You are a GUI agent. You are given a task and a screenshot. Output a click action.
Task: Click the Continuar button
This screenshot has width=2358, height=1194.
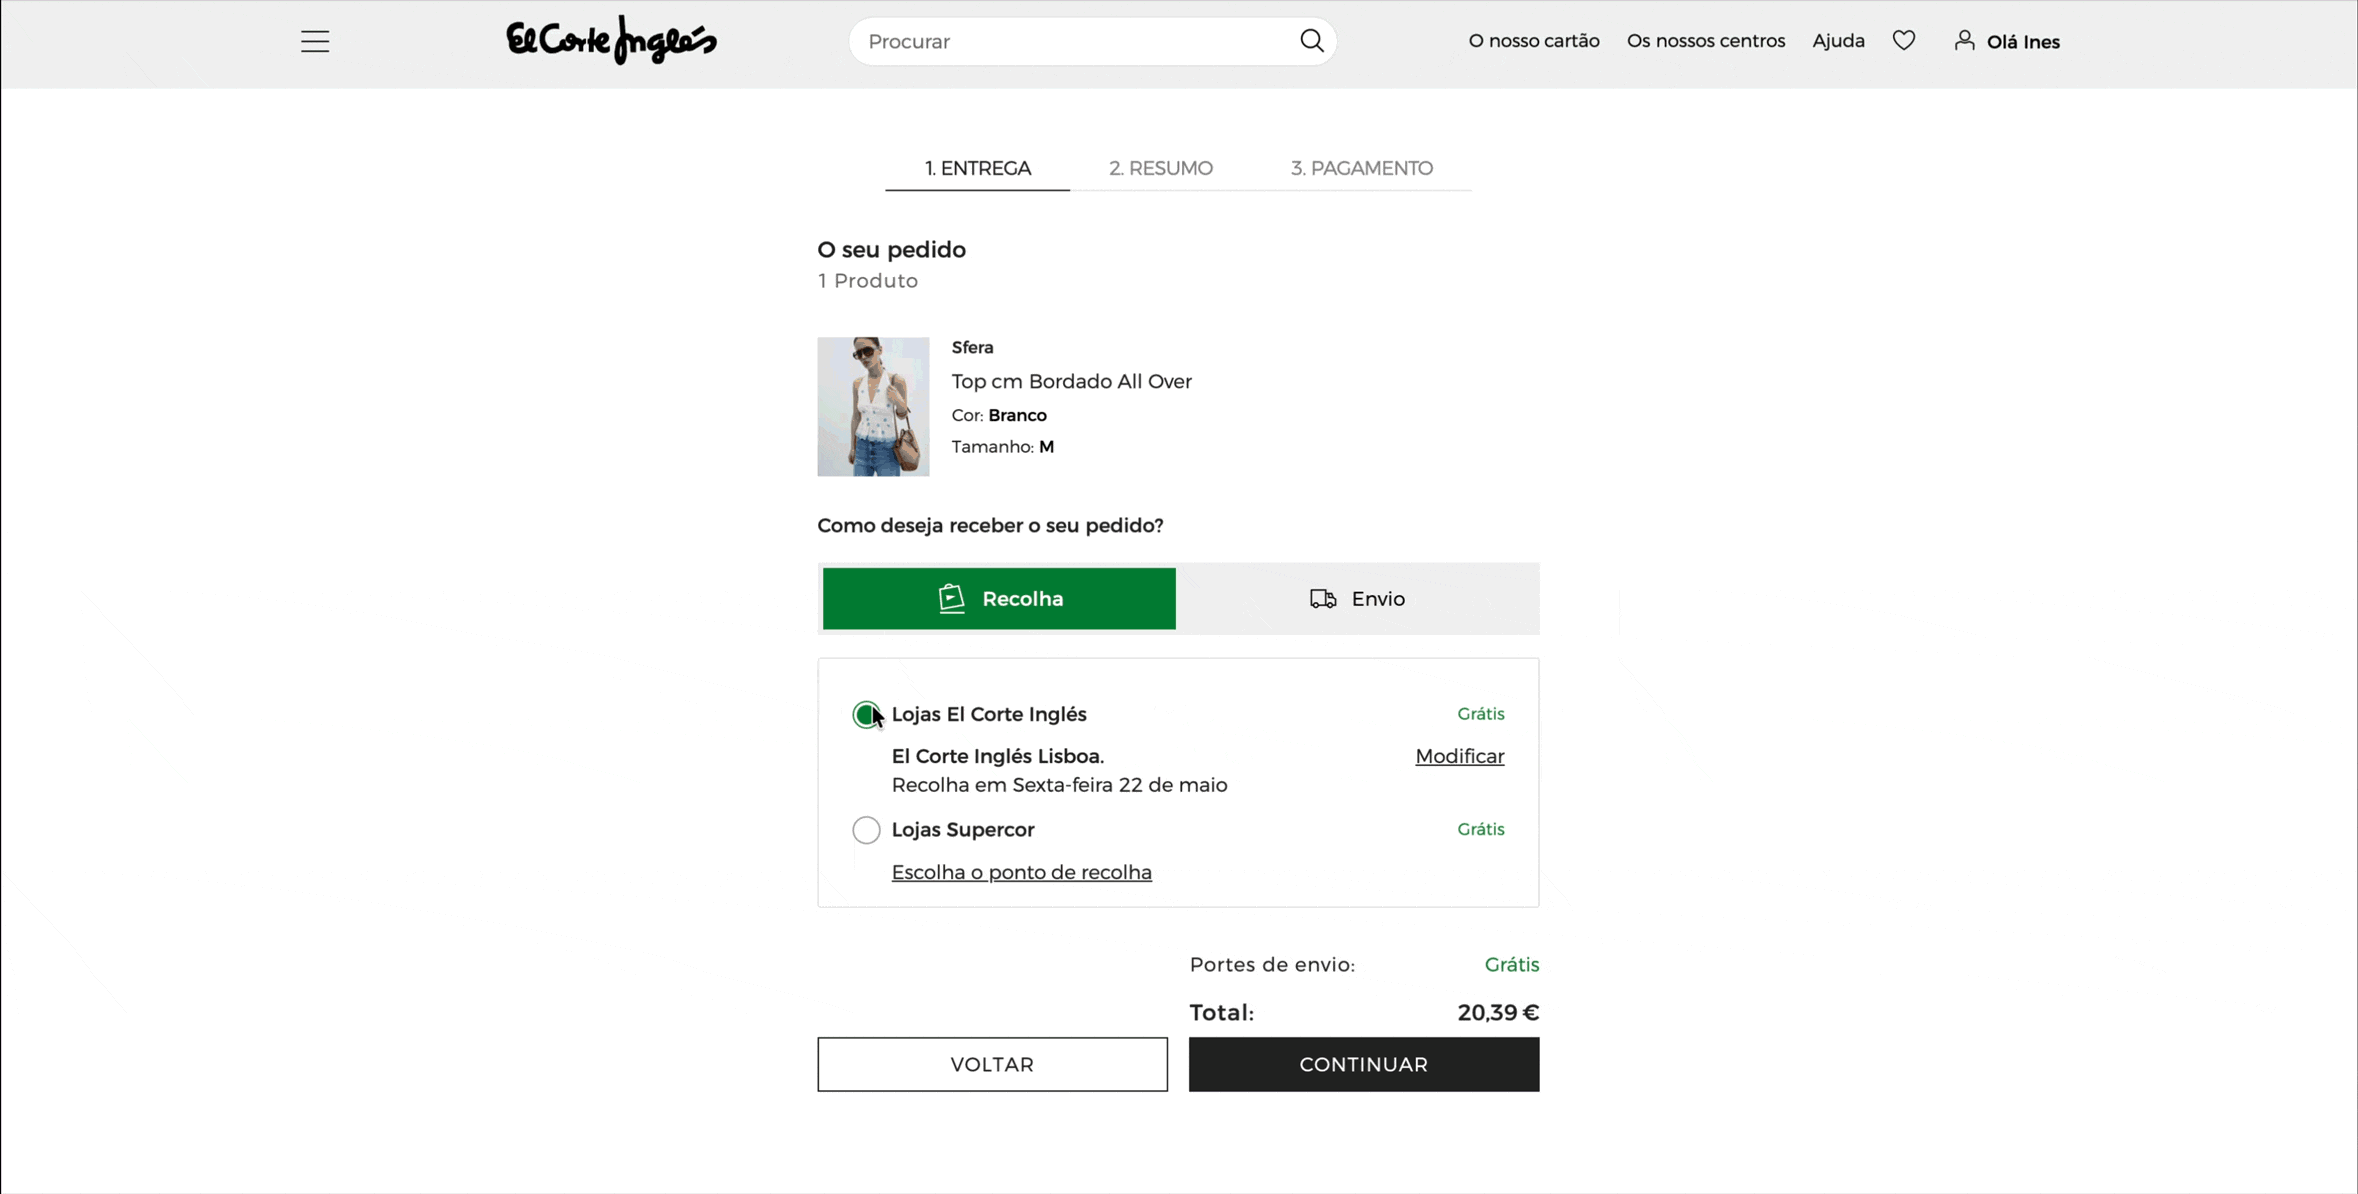1363,1064
